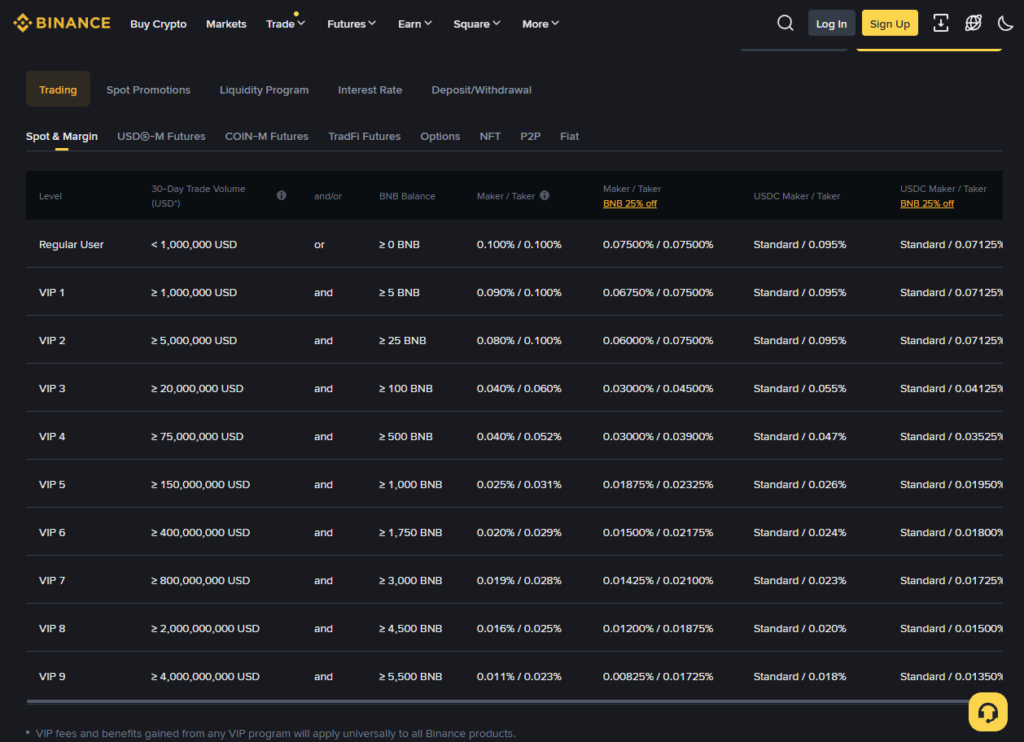Open the Interest Rate tab
The width and height of the screenshot is (1024, 742).
370,89
